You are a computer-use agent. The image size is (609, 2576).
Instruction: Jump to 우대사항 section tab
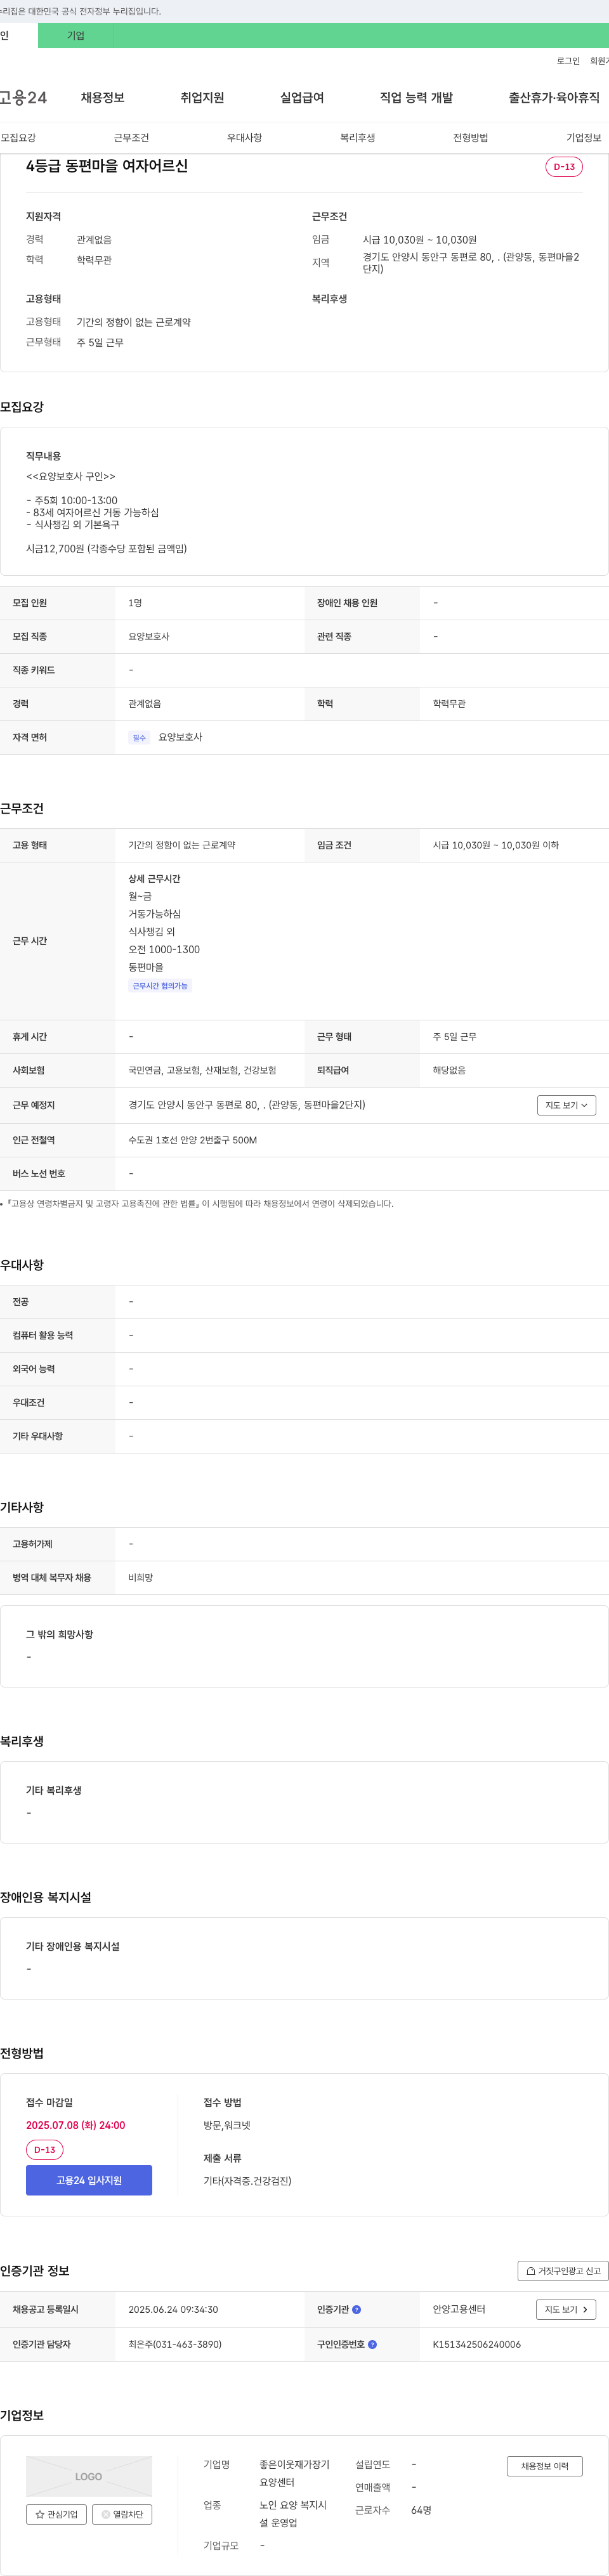pos(244,137)
